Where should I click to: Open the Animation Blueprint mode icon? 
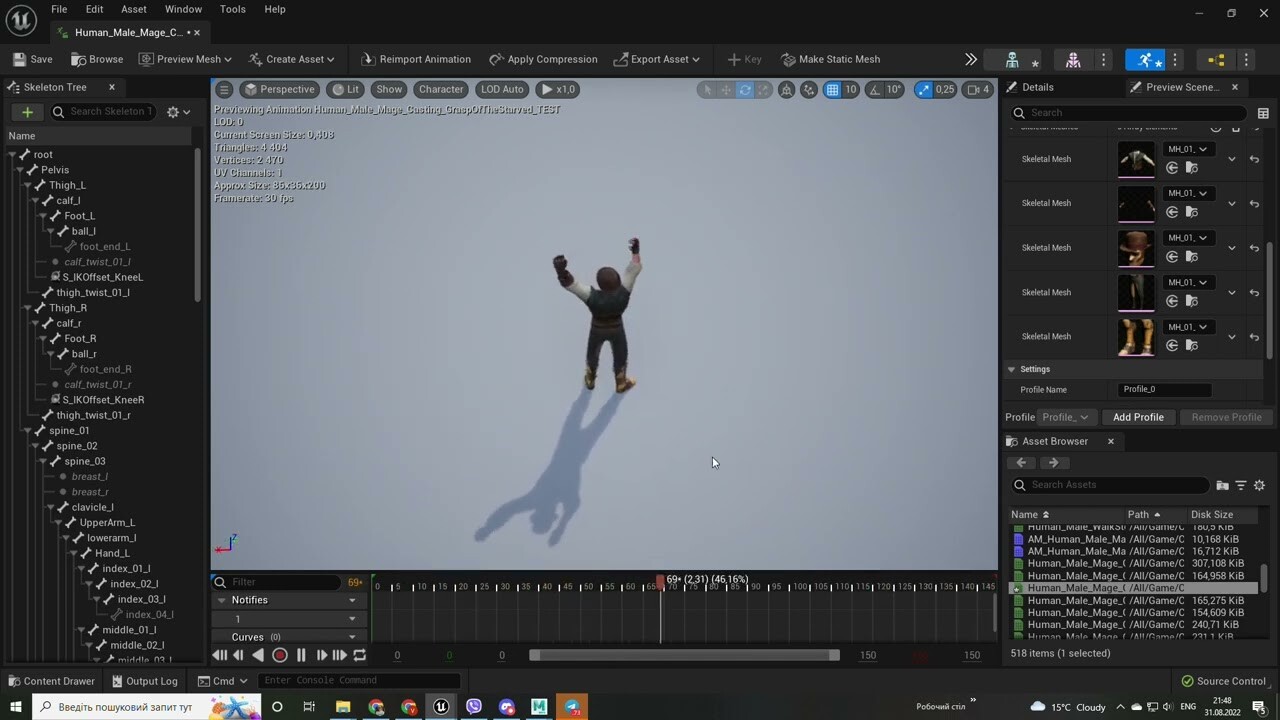coord(1216,60)
